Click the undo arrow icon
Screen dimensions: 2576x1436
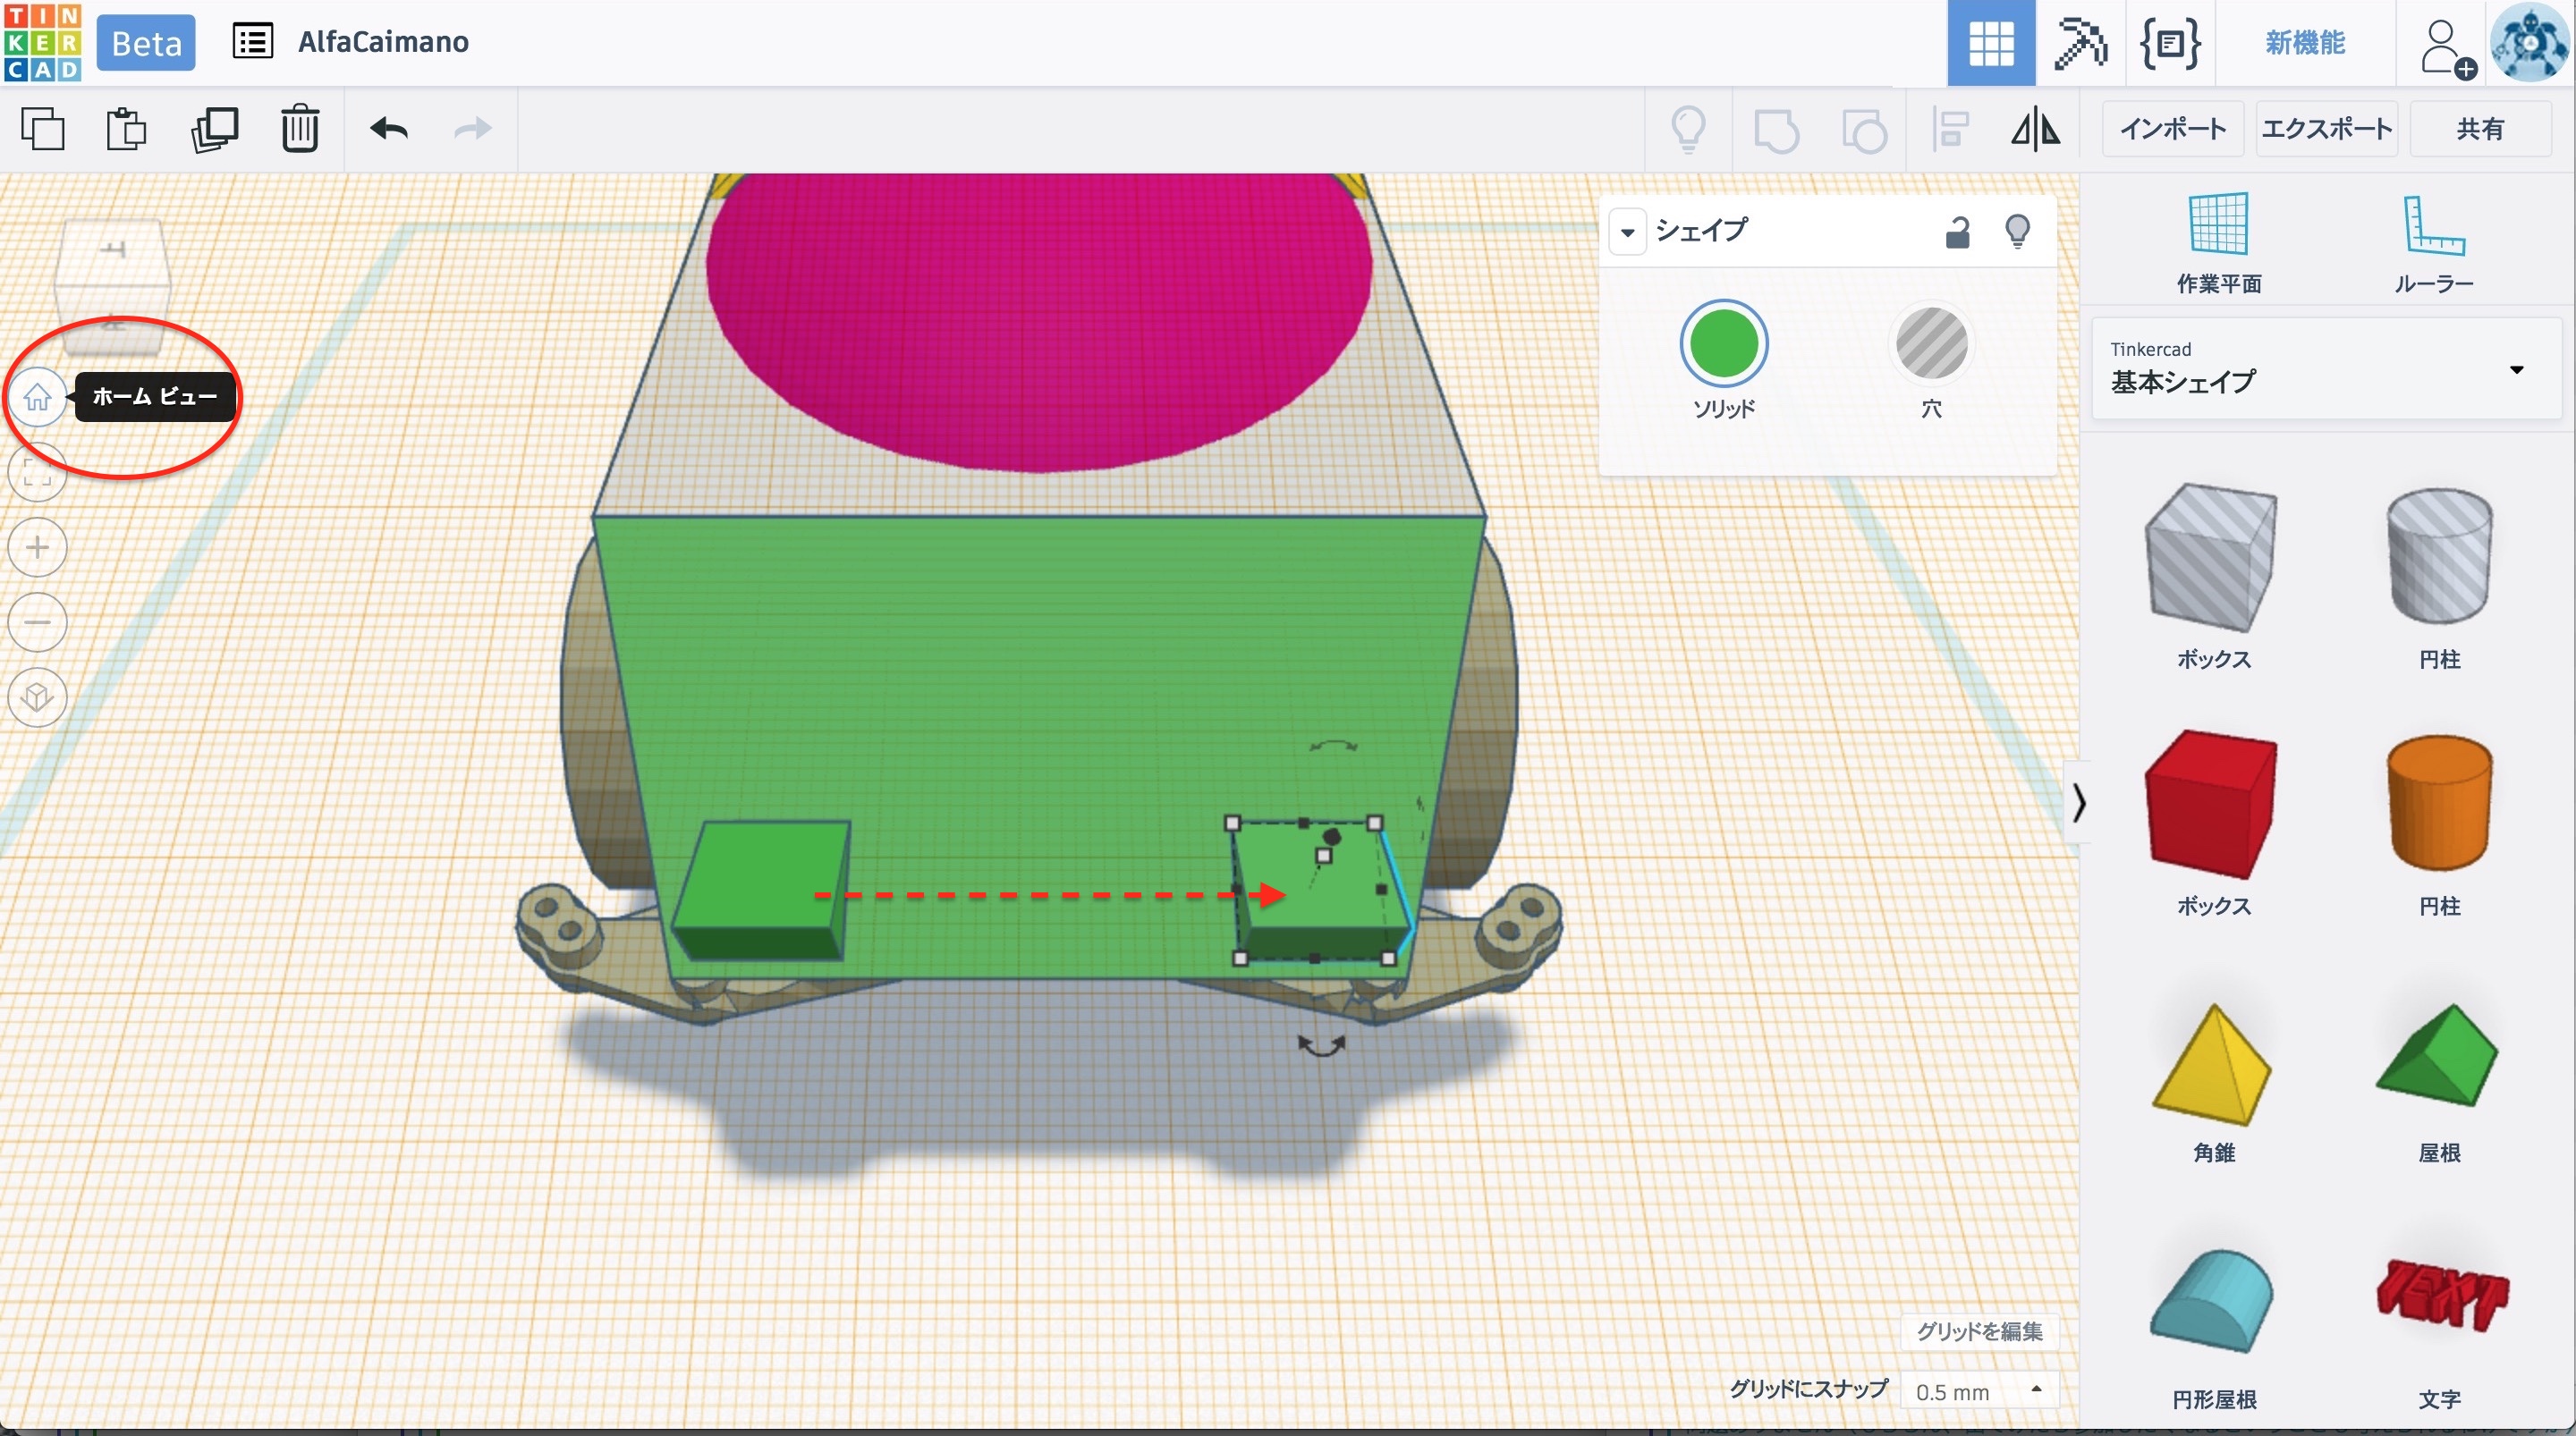(x=389, y=128)
